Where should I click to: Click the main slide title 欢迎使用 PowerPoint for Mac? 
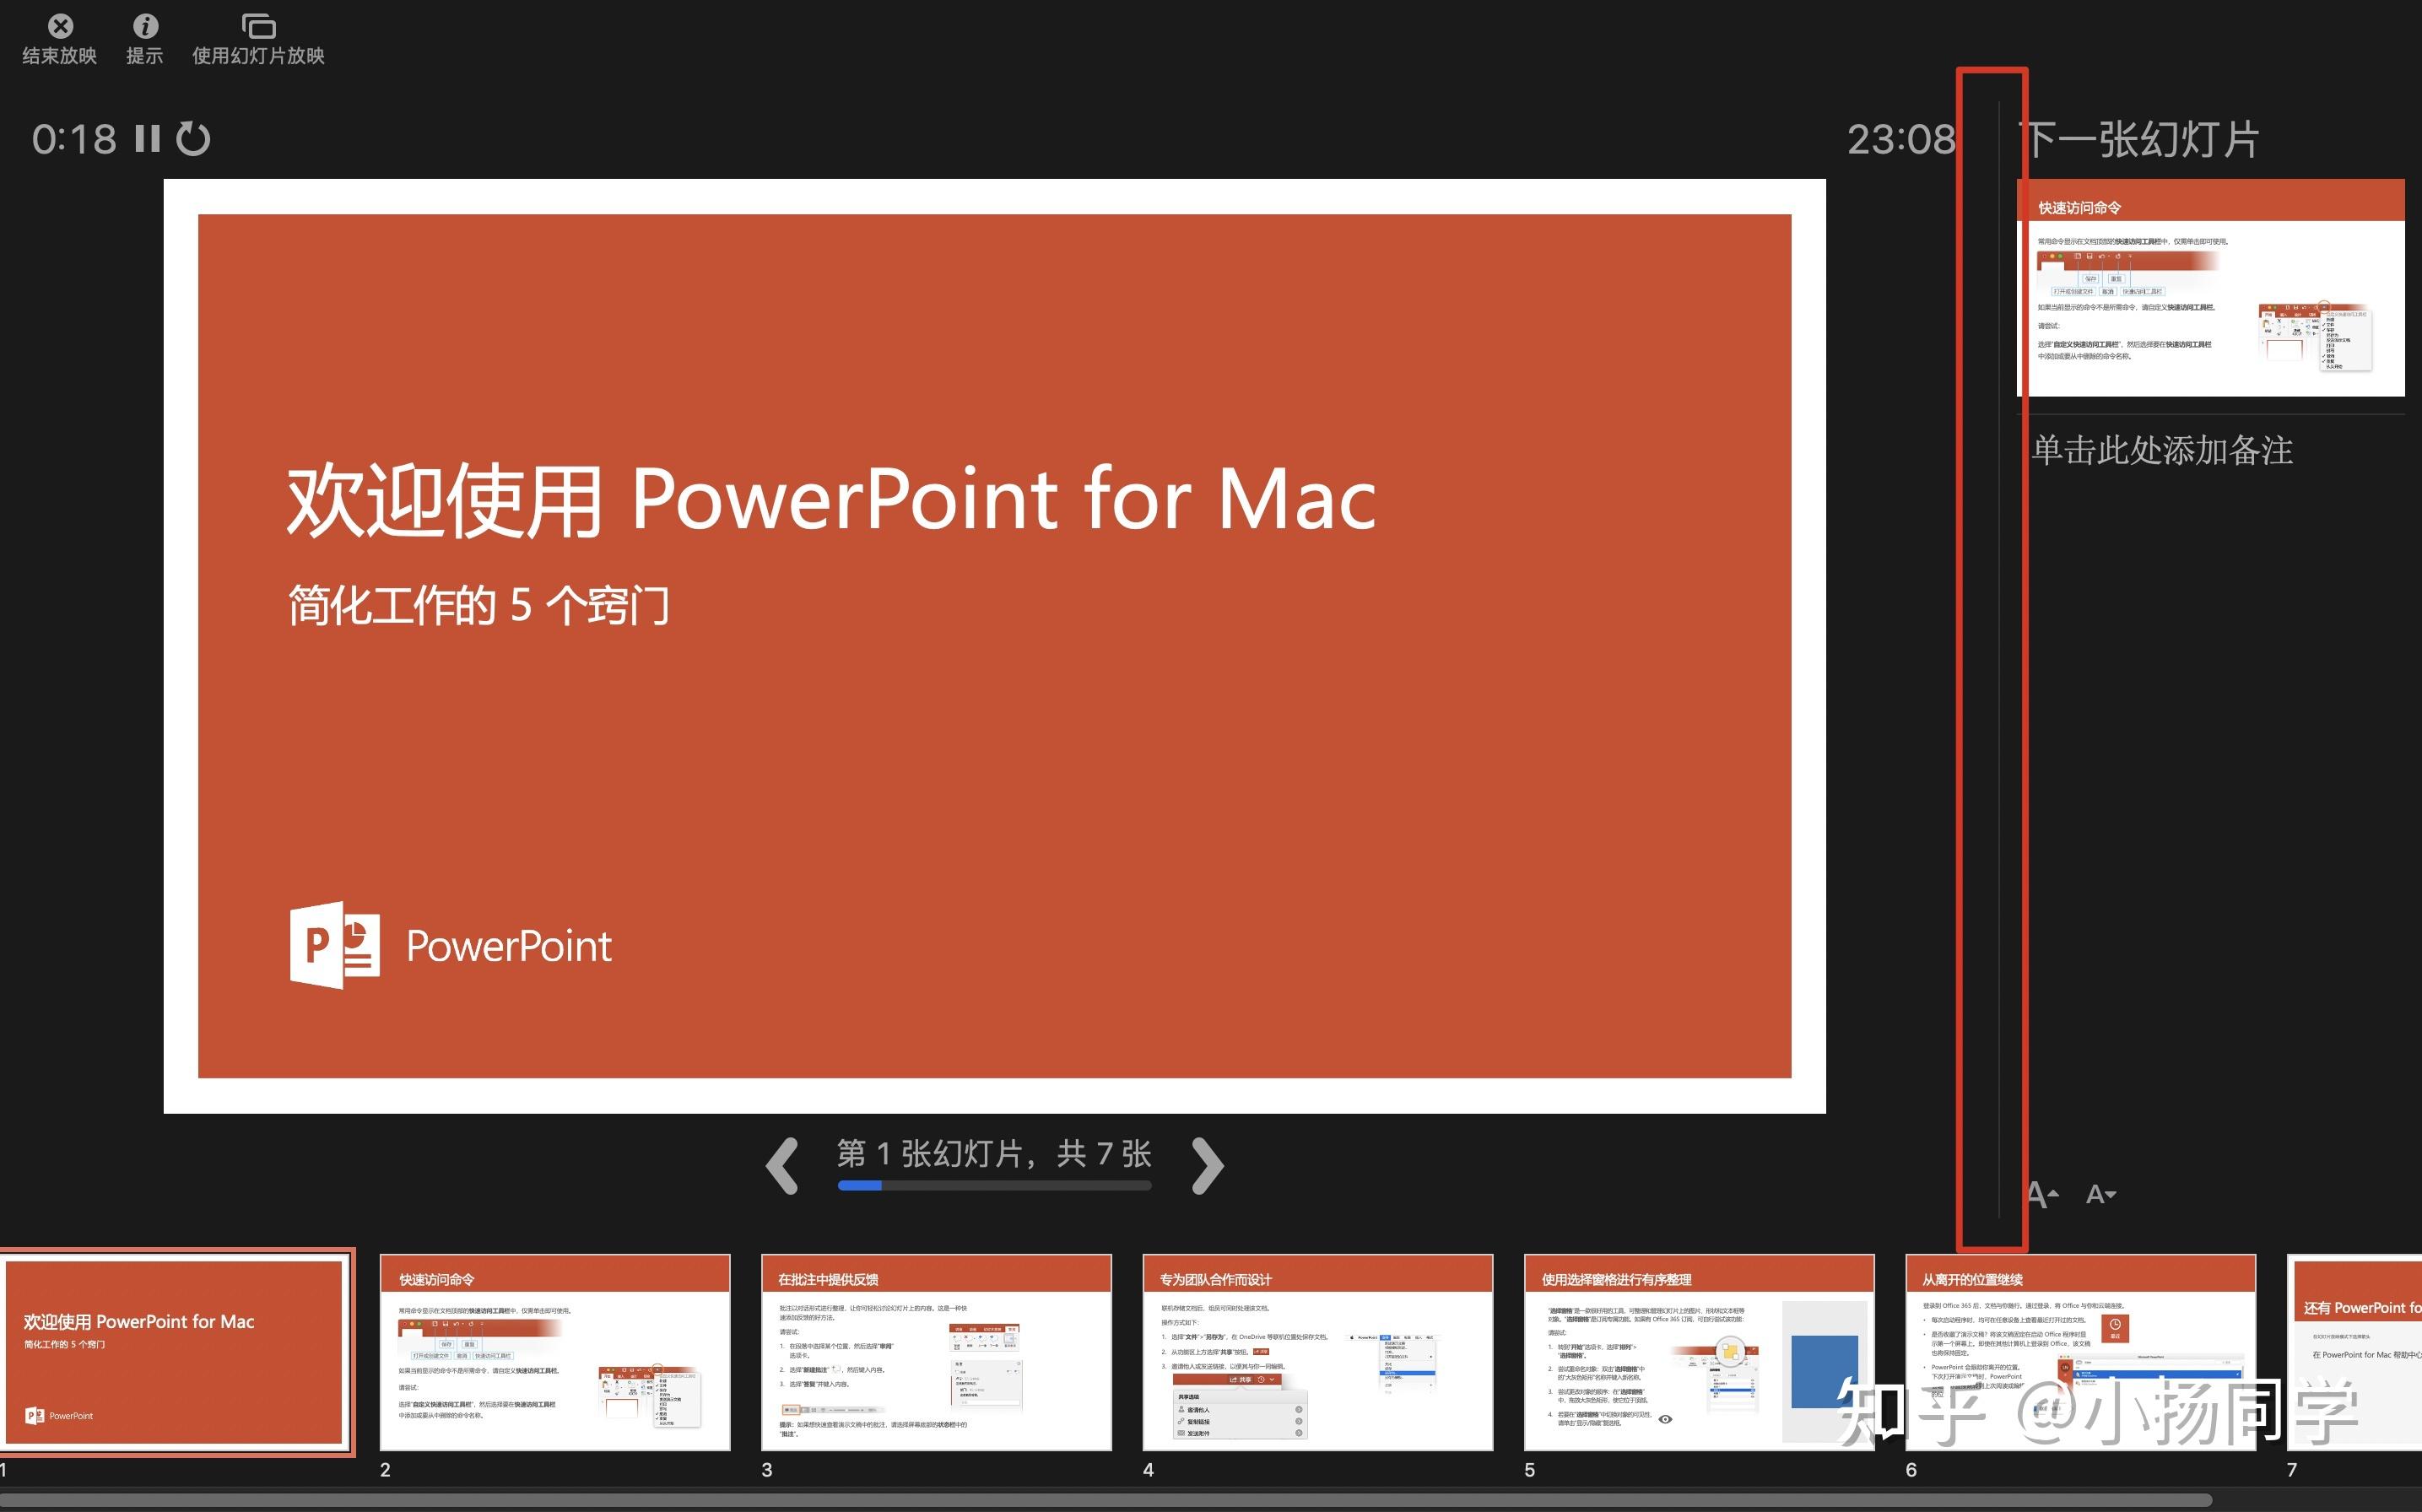point(832,499)
